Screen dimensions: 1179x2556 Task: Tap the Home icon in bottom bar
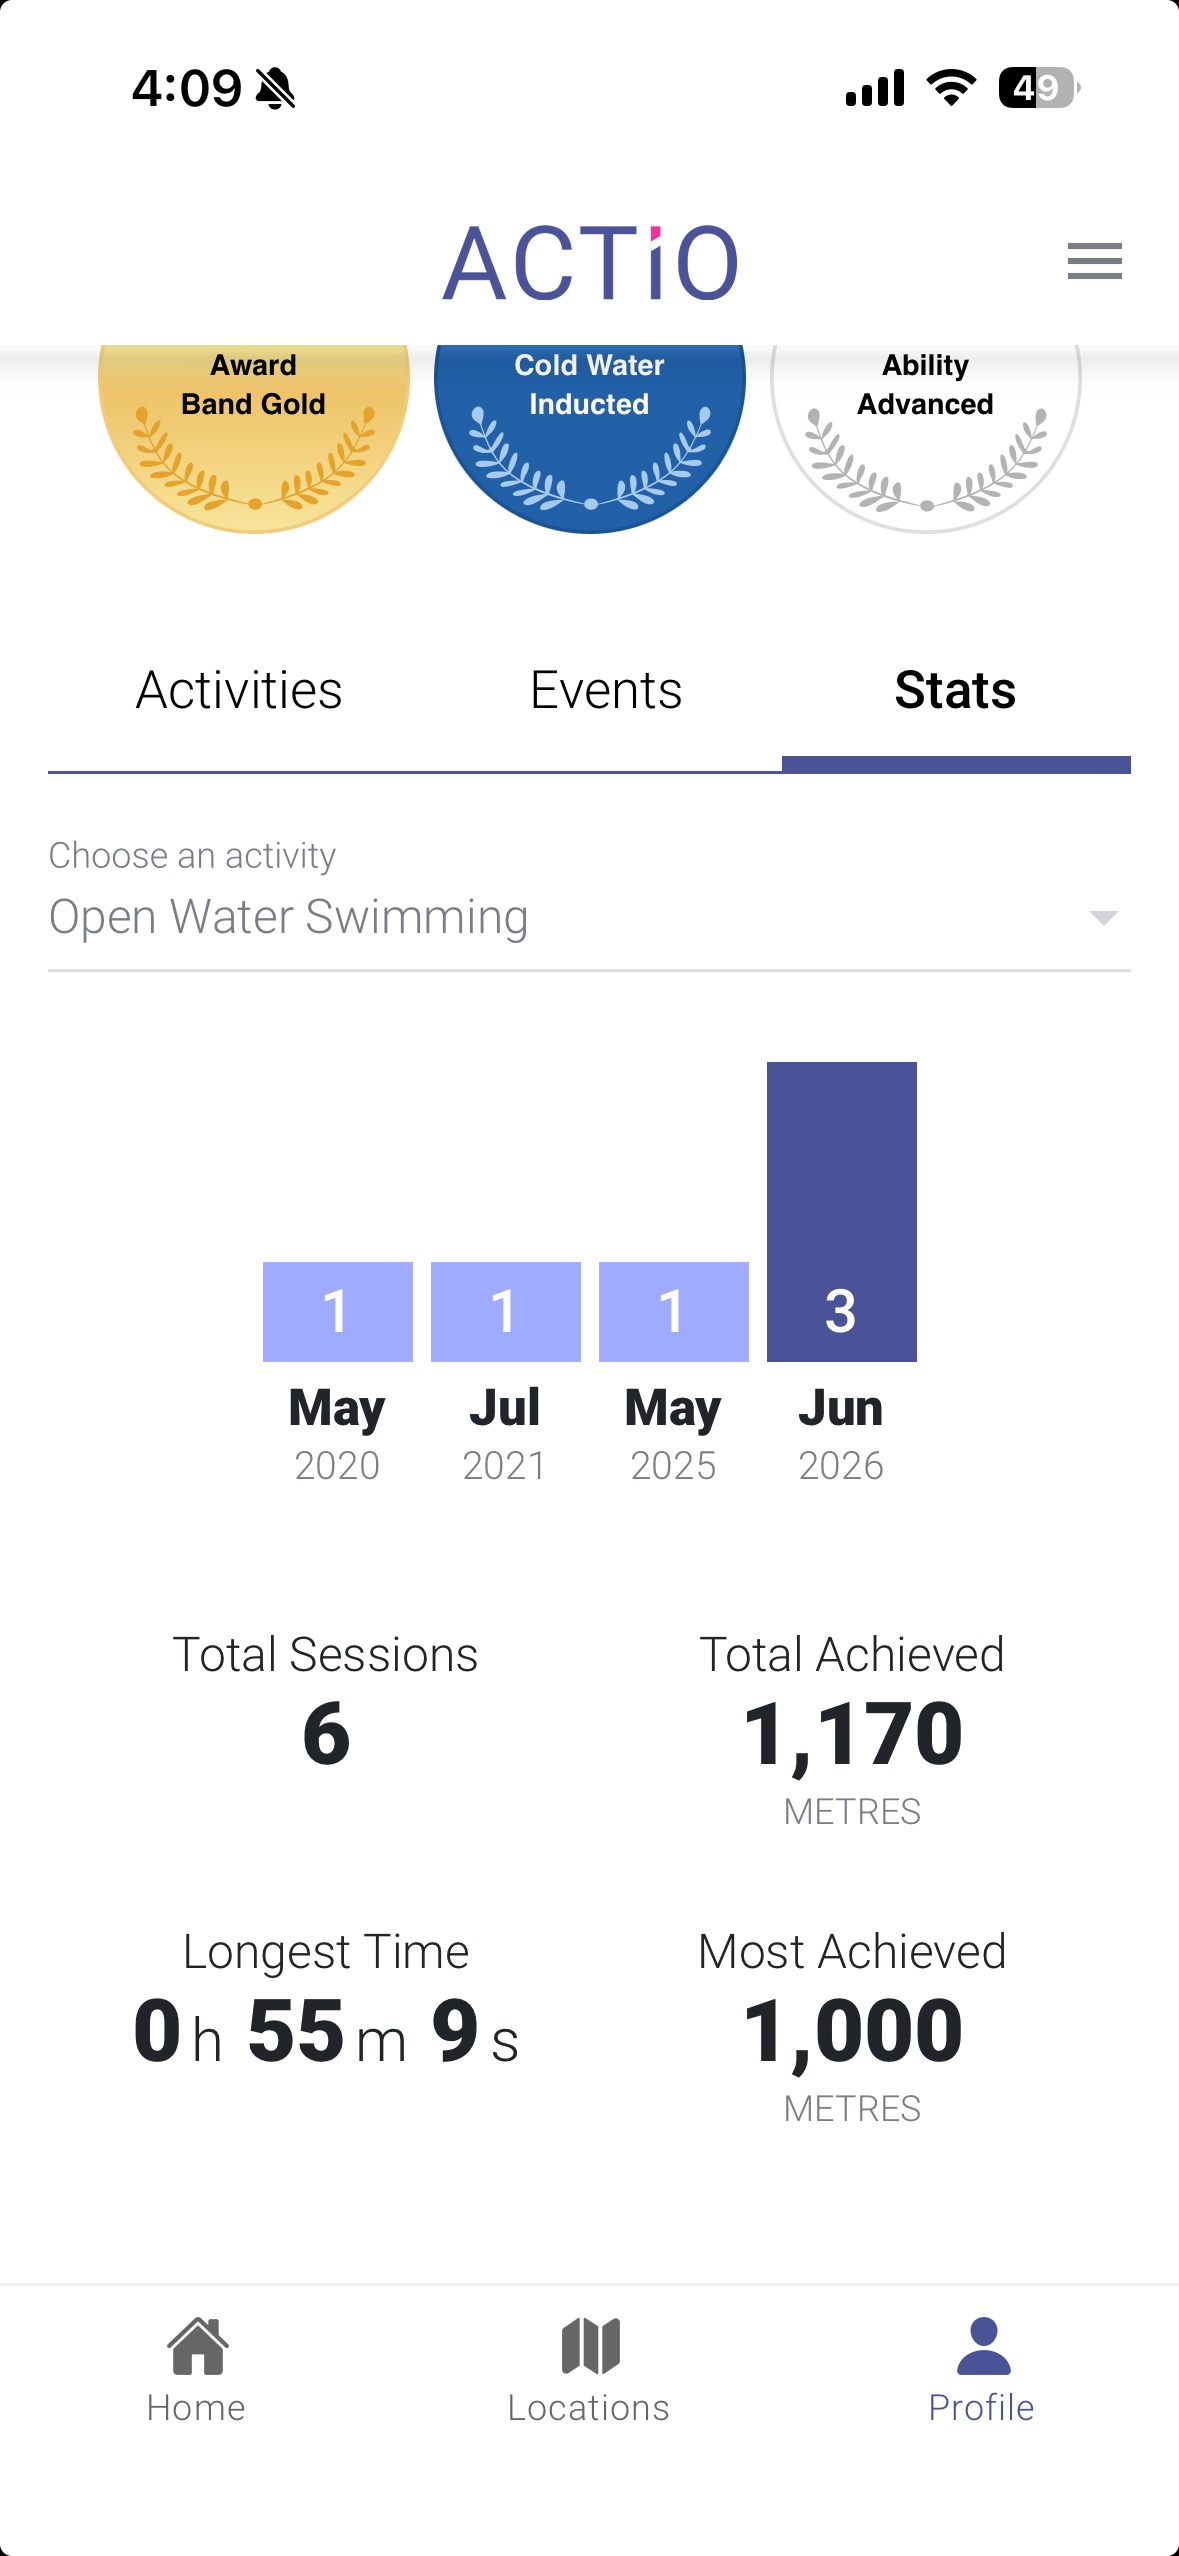coord(197,2345)
